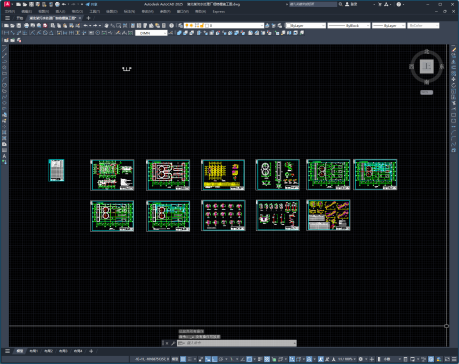Select the Hatch tool
459x364 pixels.
click(x=4, y=132)
